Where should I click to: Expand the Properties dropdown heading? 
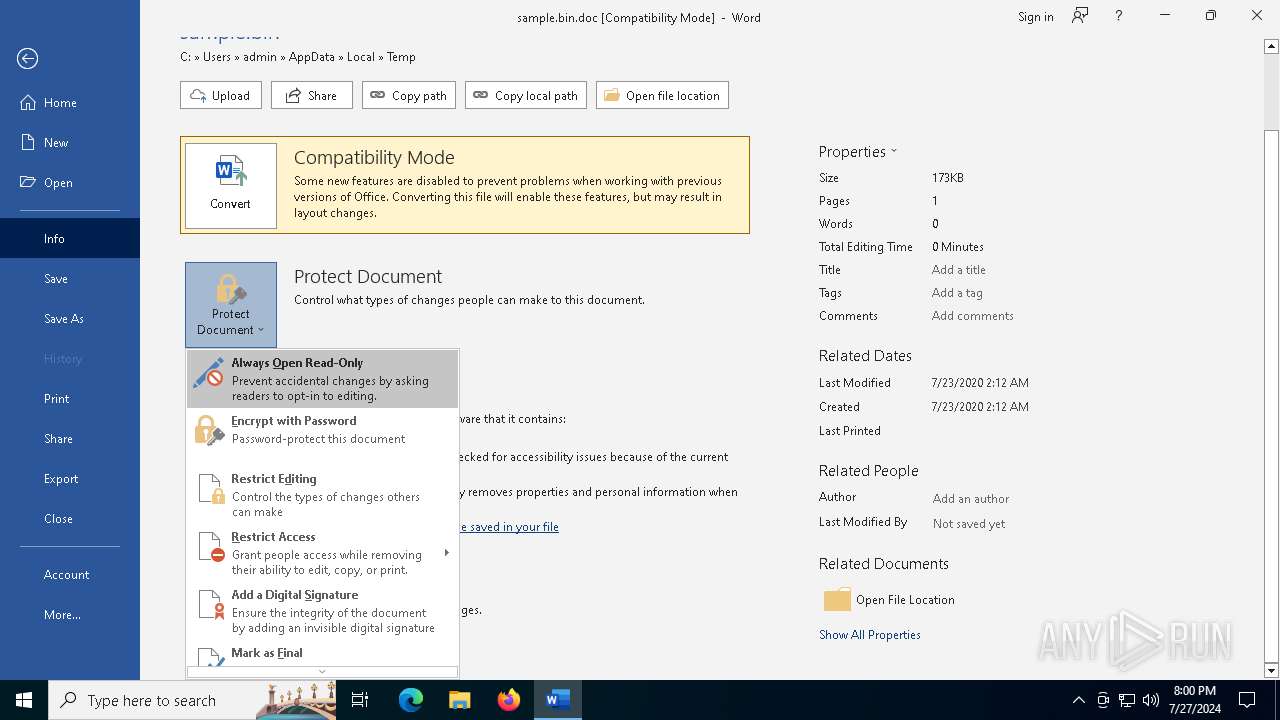point(858,152)
